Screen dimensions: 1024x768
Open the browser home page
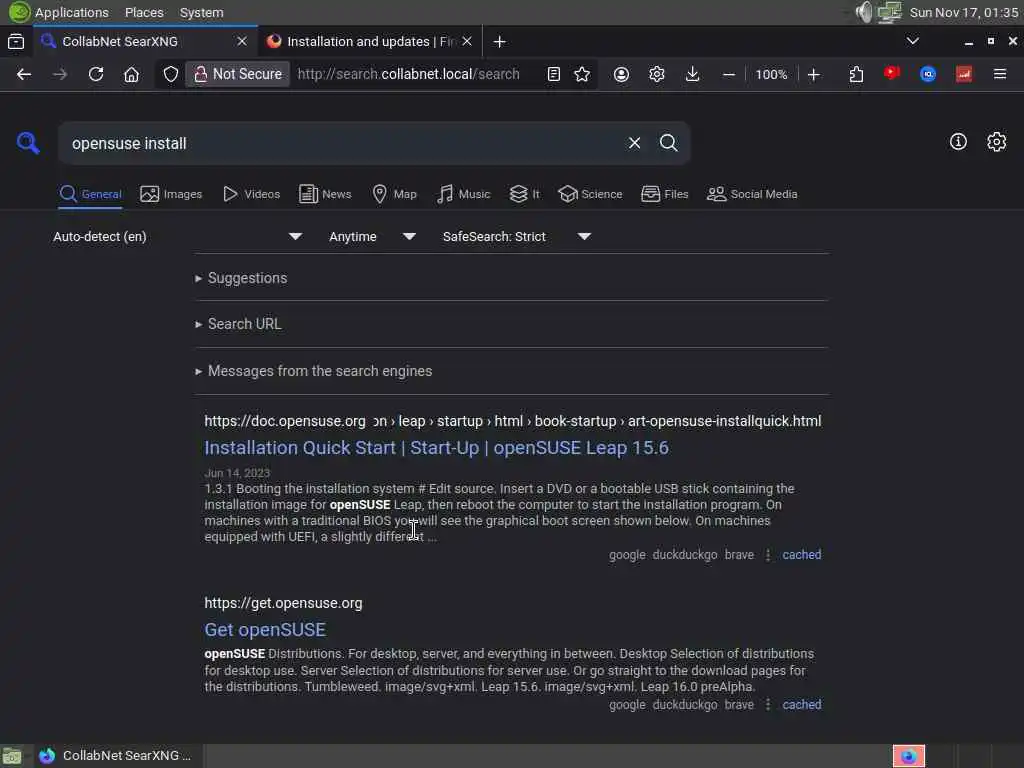coord(131,74)
